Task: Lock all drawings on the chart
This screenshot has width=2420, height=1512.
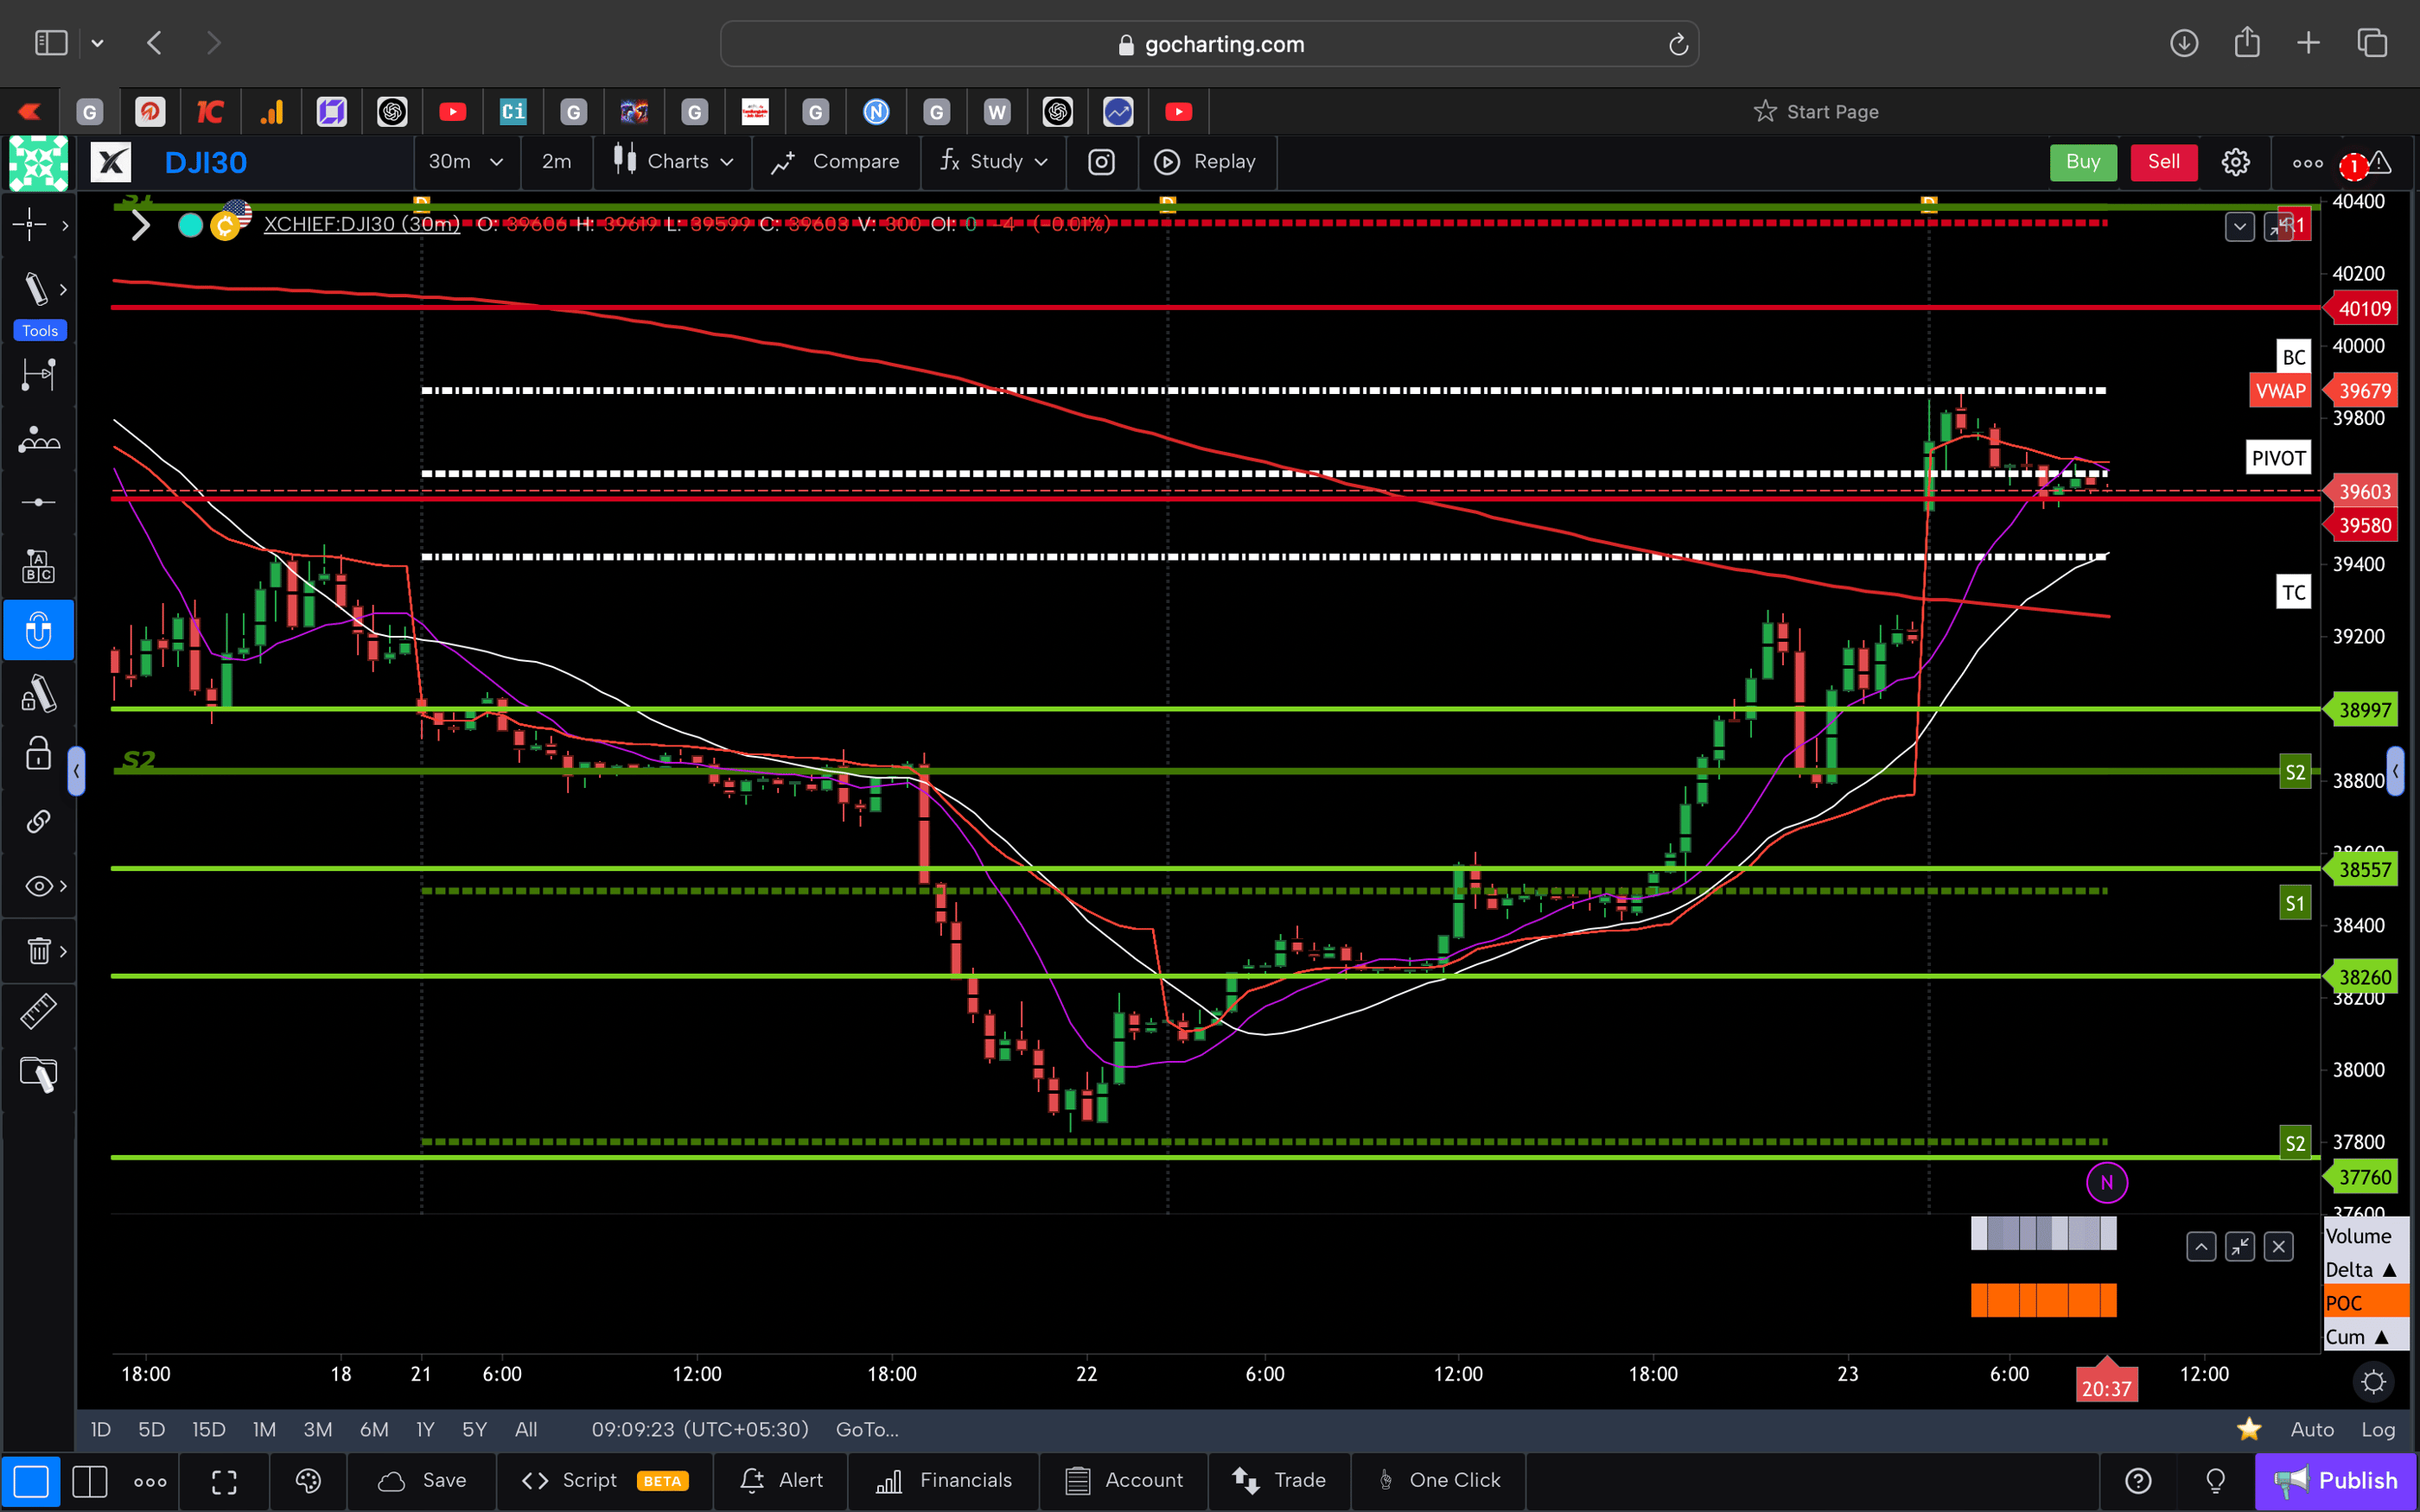Action: (x=38, y=755)
